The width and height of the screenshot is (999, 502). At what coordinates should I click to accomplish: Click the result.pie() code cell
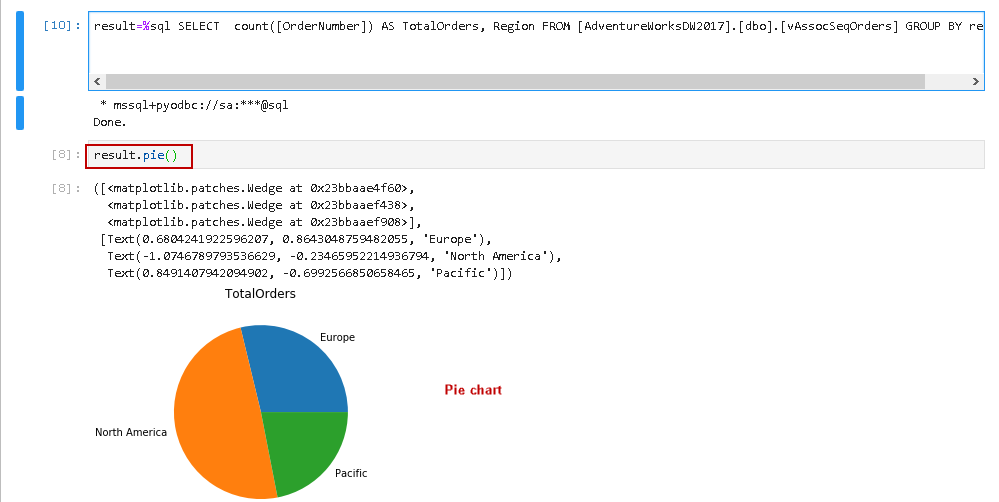[x=536, y=155]
